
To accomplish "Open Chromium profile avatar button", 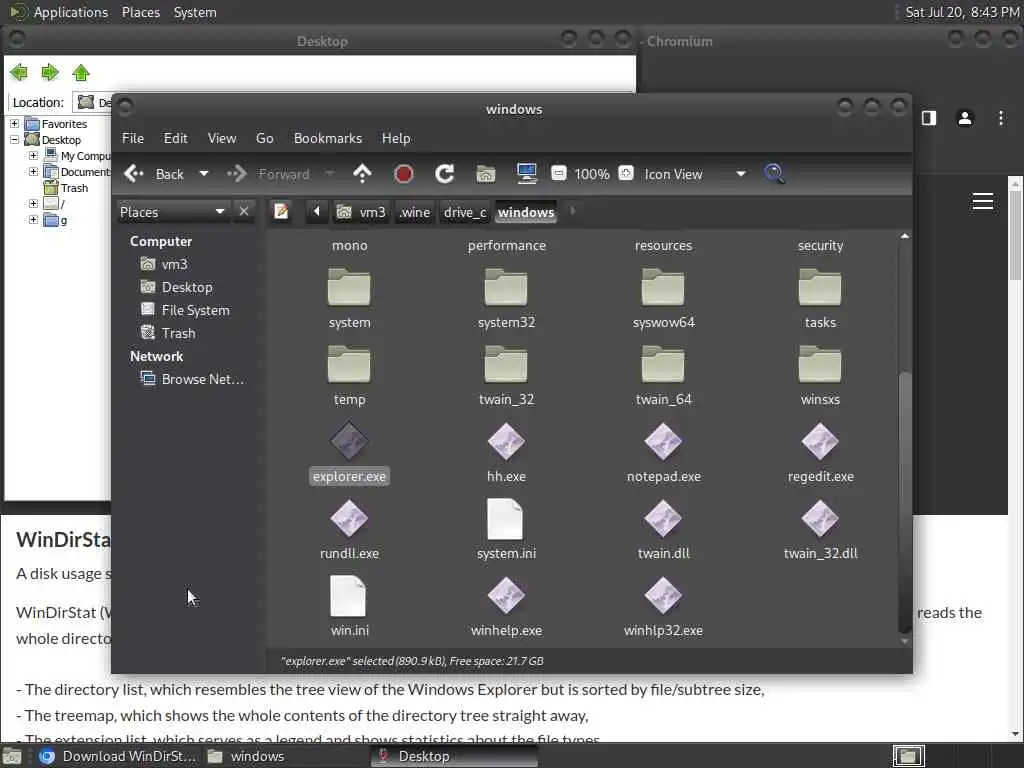I will (x=965, y=118).
